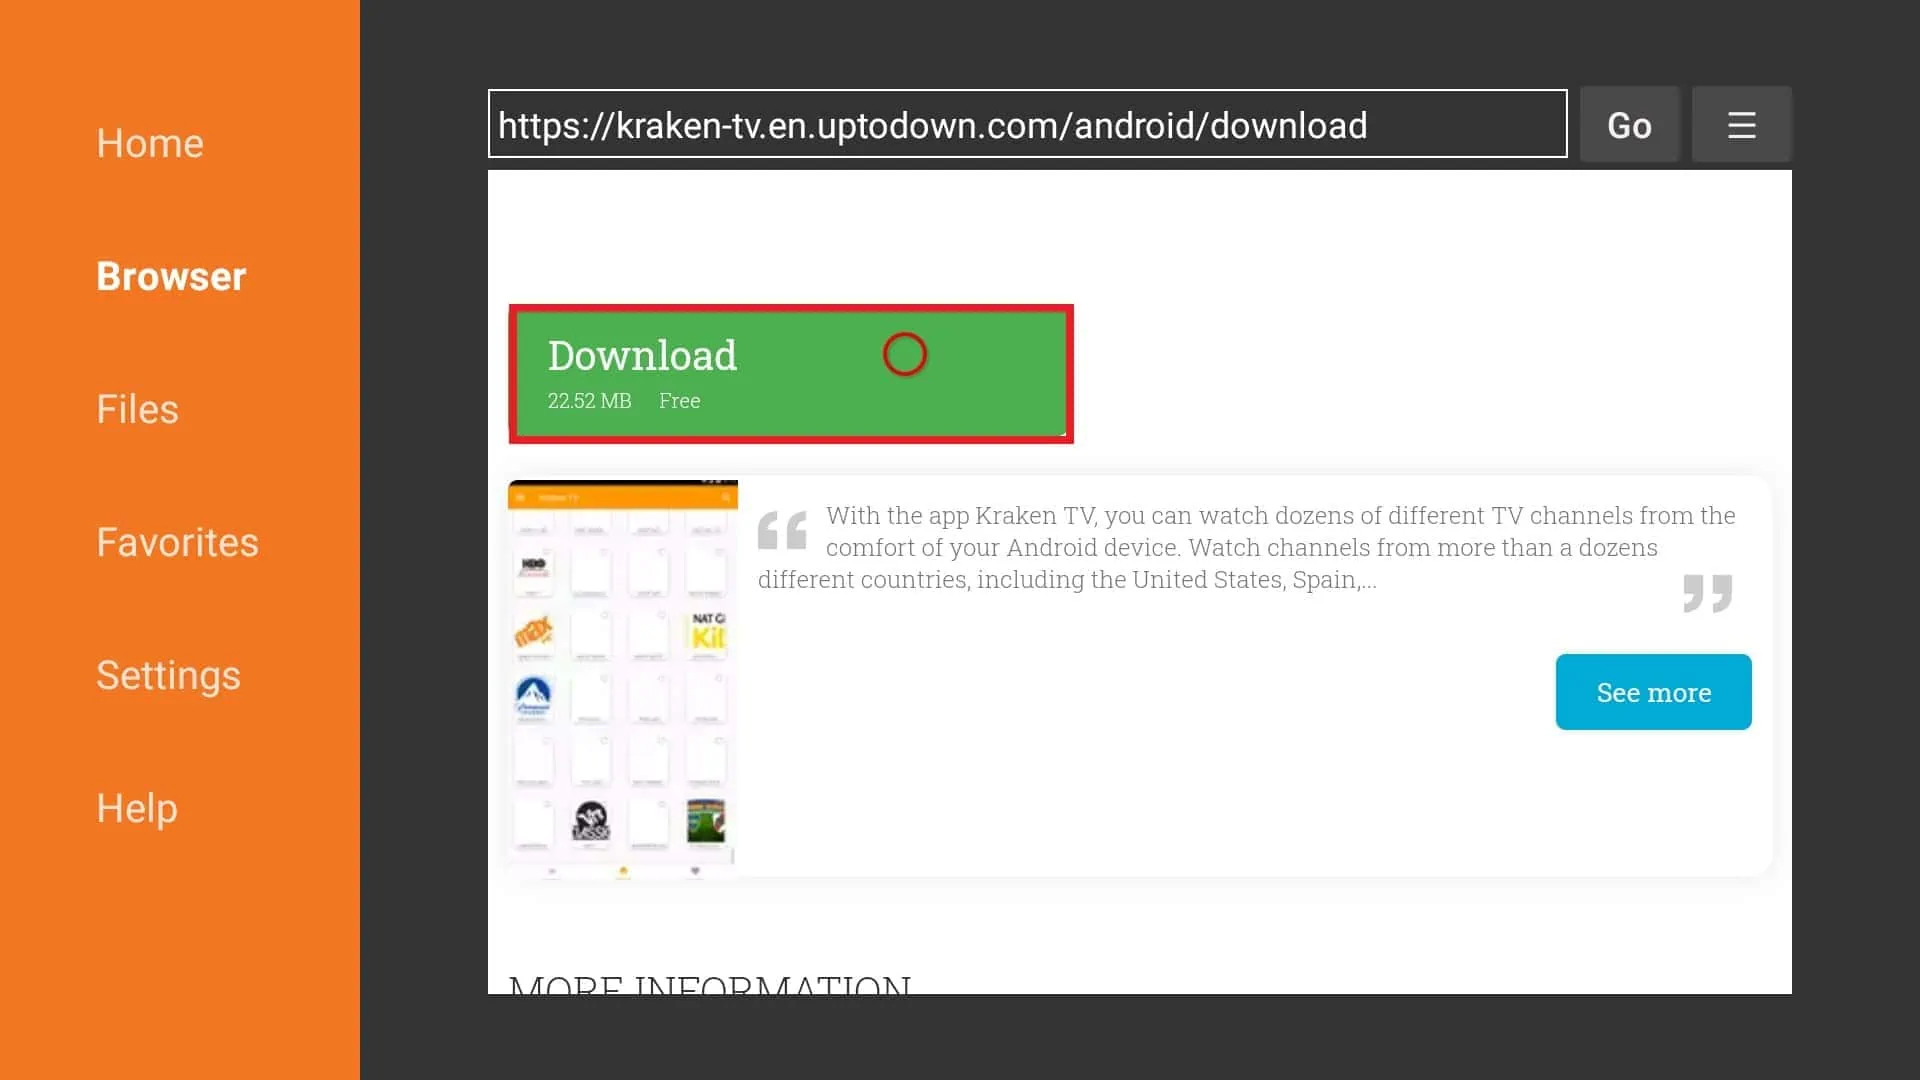1920x1080 pixels.
Task: Open the hamburger menu beside Go
Action: point(1741,125)
